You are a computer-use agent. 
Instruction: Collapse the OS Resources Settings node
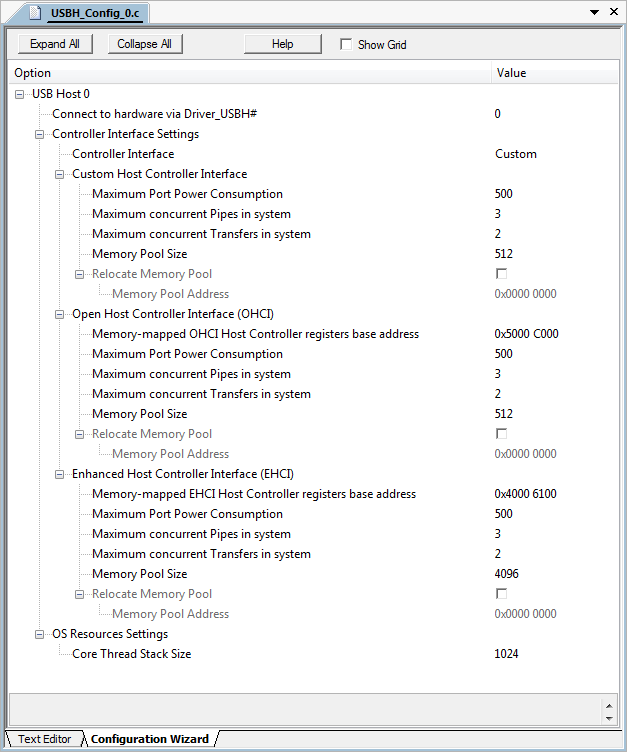[40, 634]
